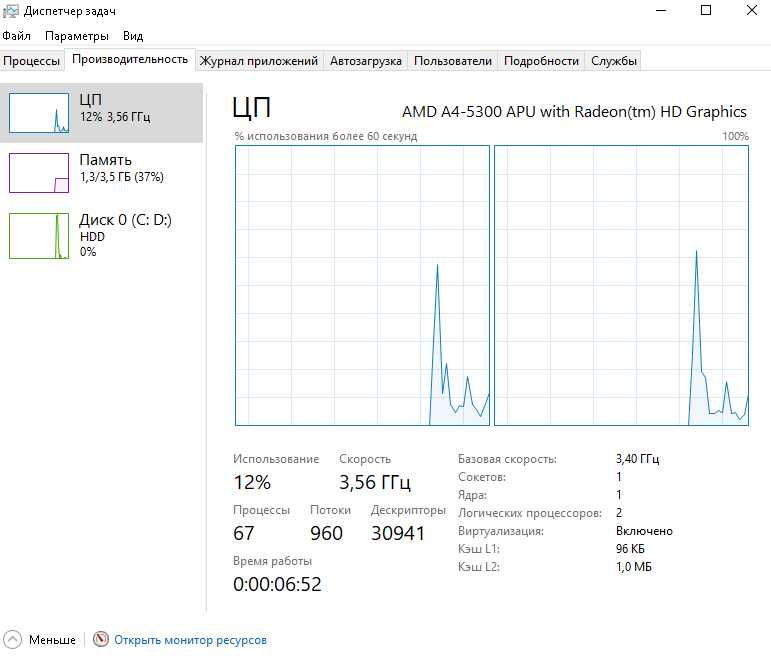Click the ЦП 12% 3,56 ГГц label
Viewport: 771px width, 662px height.
(115, 108)
